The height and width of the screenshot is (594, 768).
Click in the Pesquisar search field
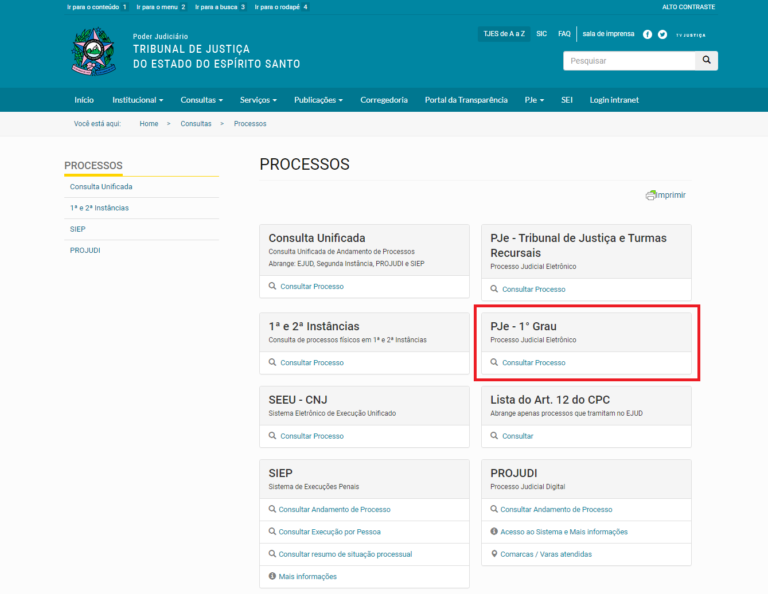629,61
